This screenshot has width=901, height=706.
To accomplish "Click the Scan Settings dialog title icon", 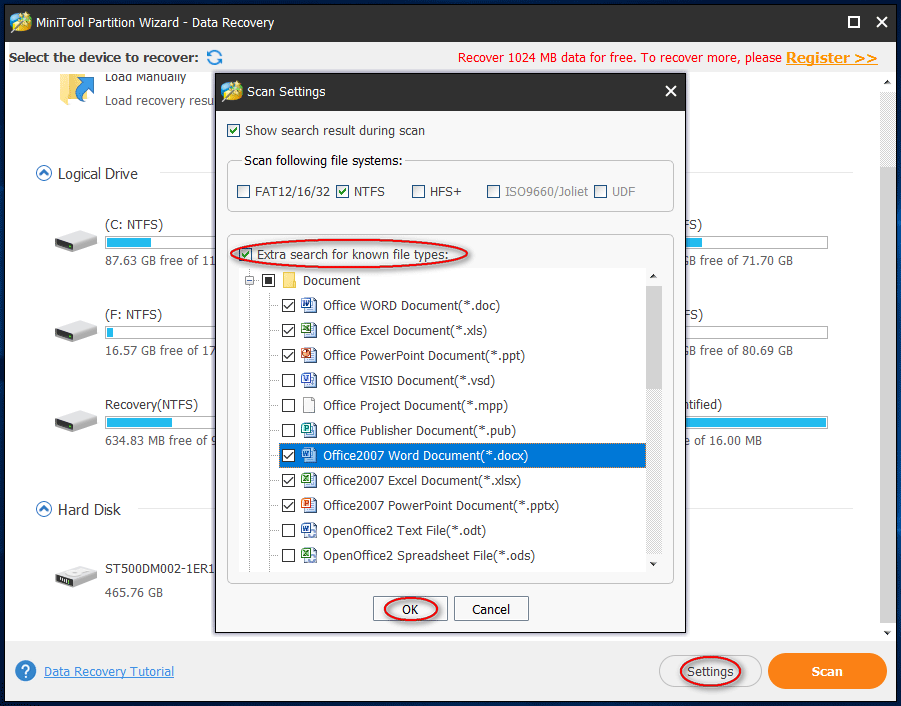I will (x=232, y=91).
